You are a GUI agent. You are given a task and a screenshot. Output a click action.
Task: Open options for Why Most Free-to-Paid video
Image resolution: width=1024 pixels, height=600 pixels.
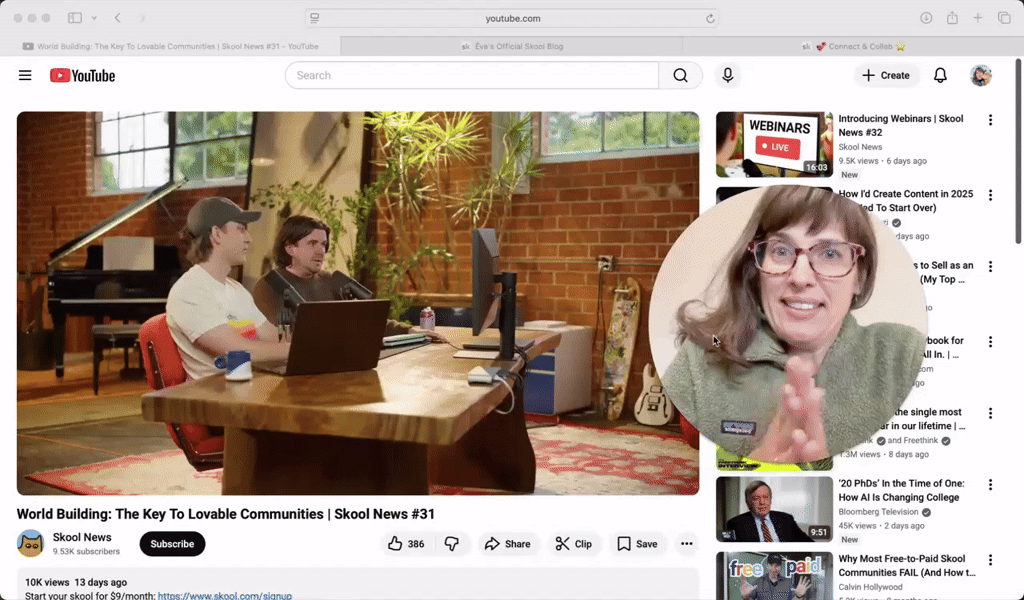(990, 560)
